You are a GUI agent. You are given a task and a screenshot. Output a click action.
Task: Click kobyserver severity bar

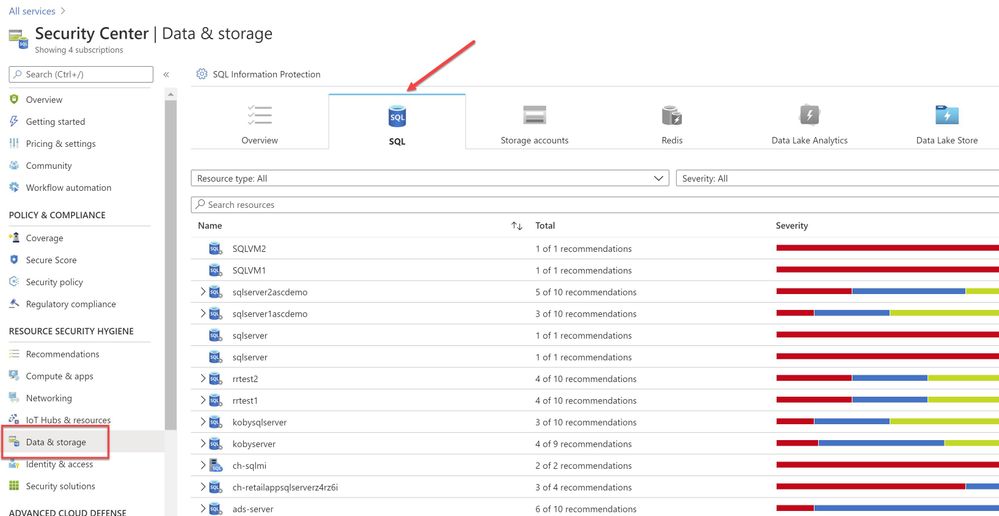click(888, 443)
